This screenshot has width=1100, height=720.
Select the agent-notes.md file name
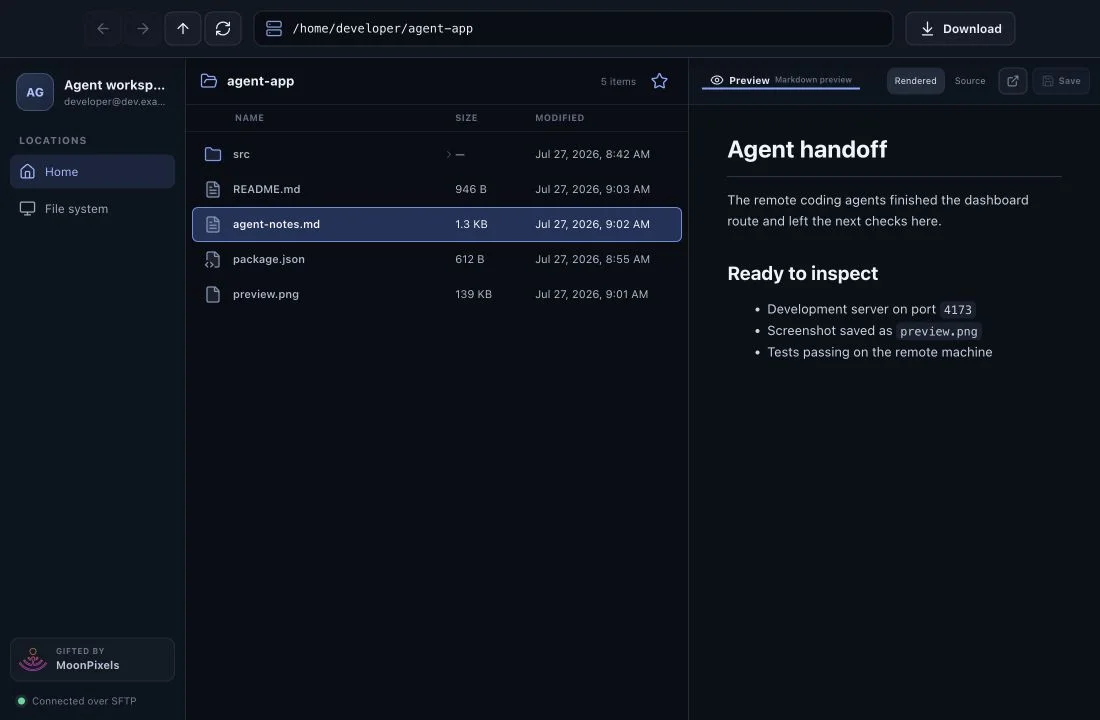click(x=276, y=225)
